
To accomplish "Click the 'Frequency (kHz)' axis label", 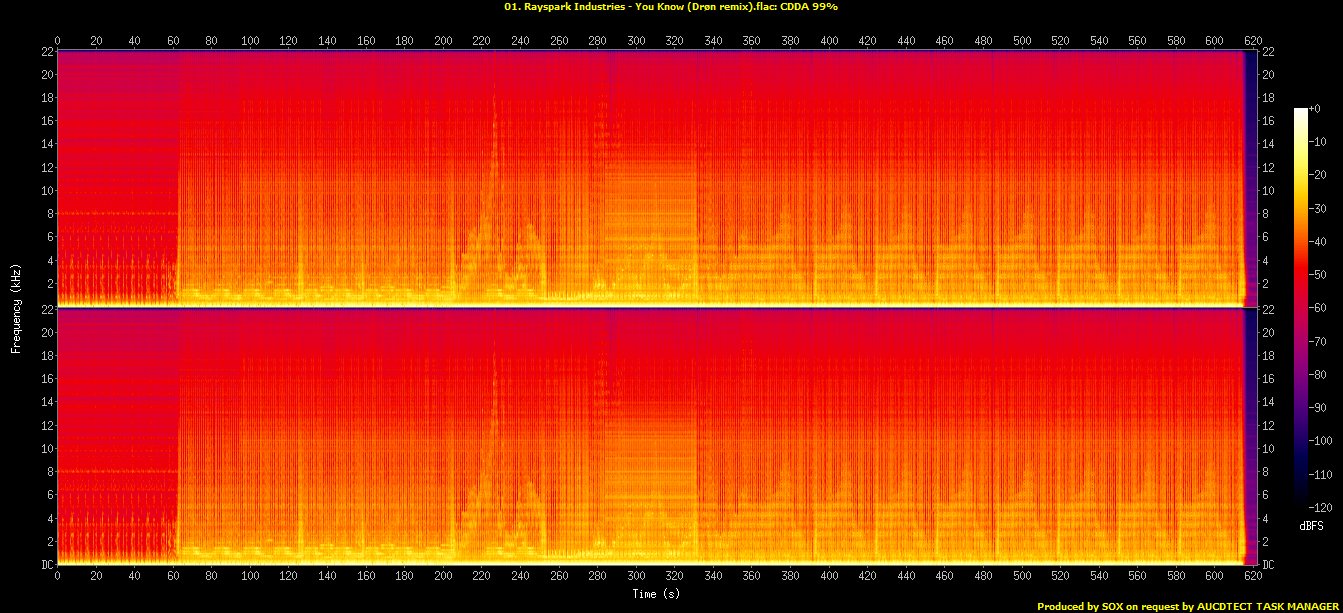I will pos(16,306).
